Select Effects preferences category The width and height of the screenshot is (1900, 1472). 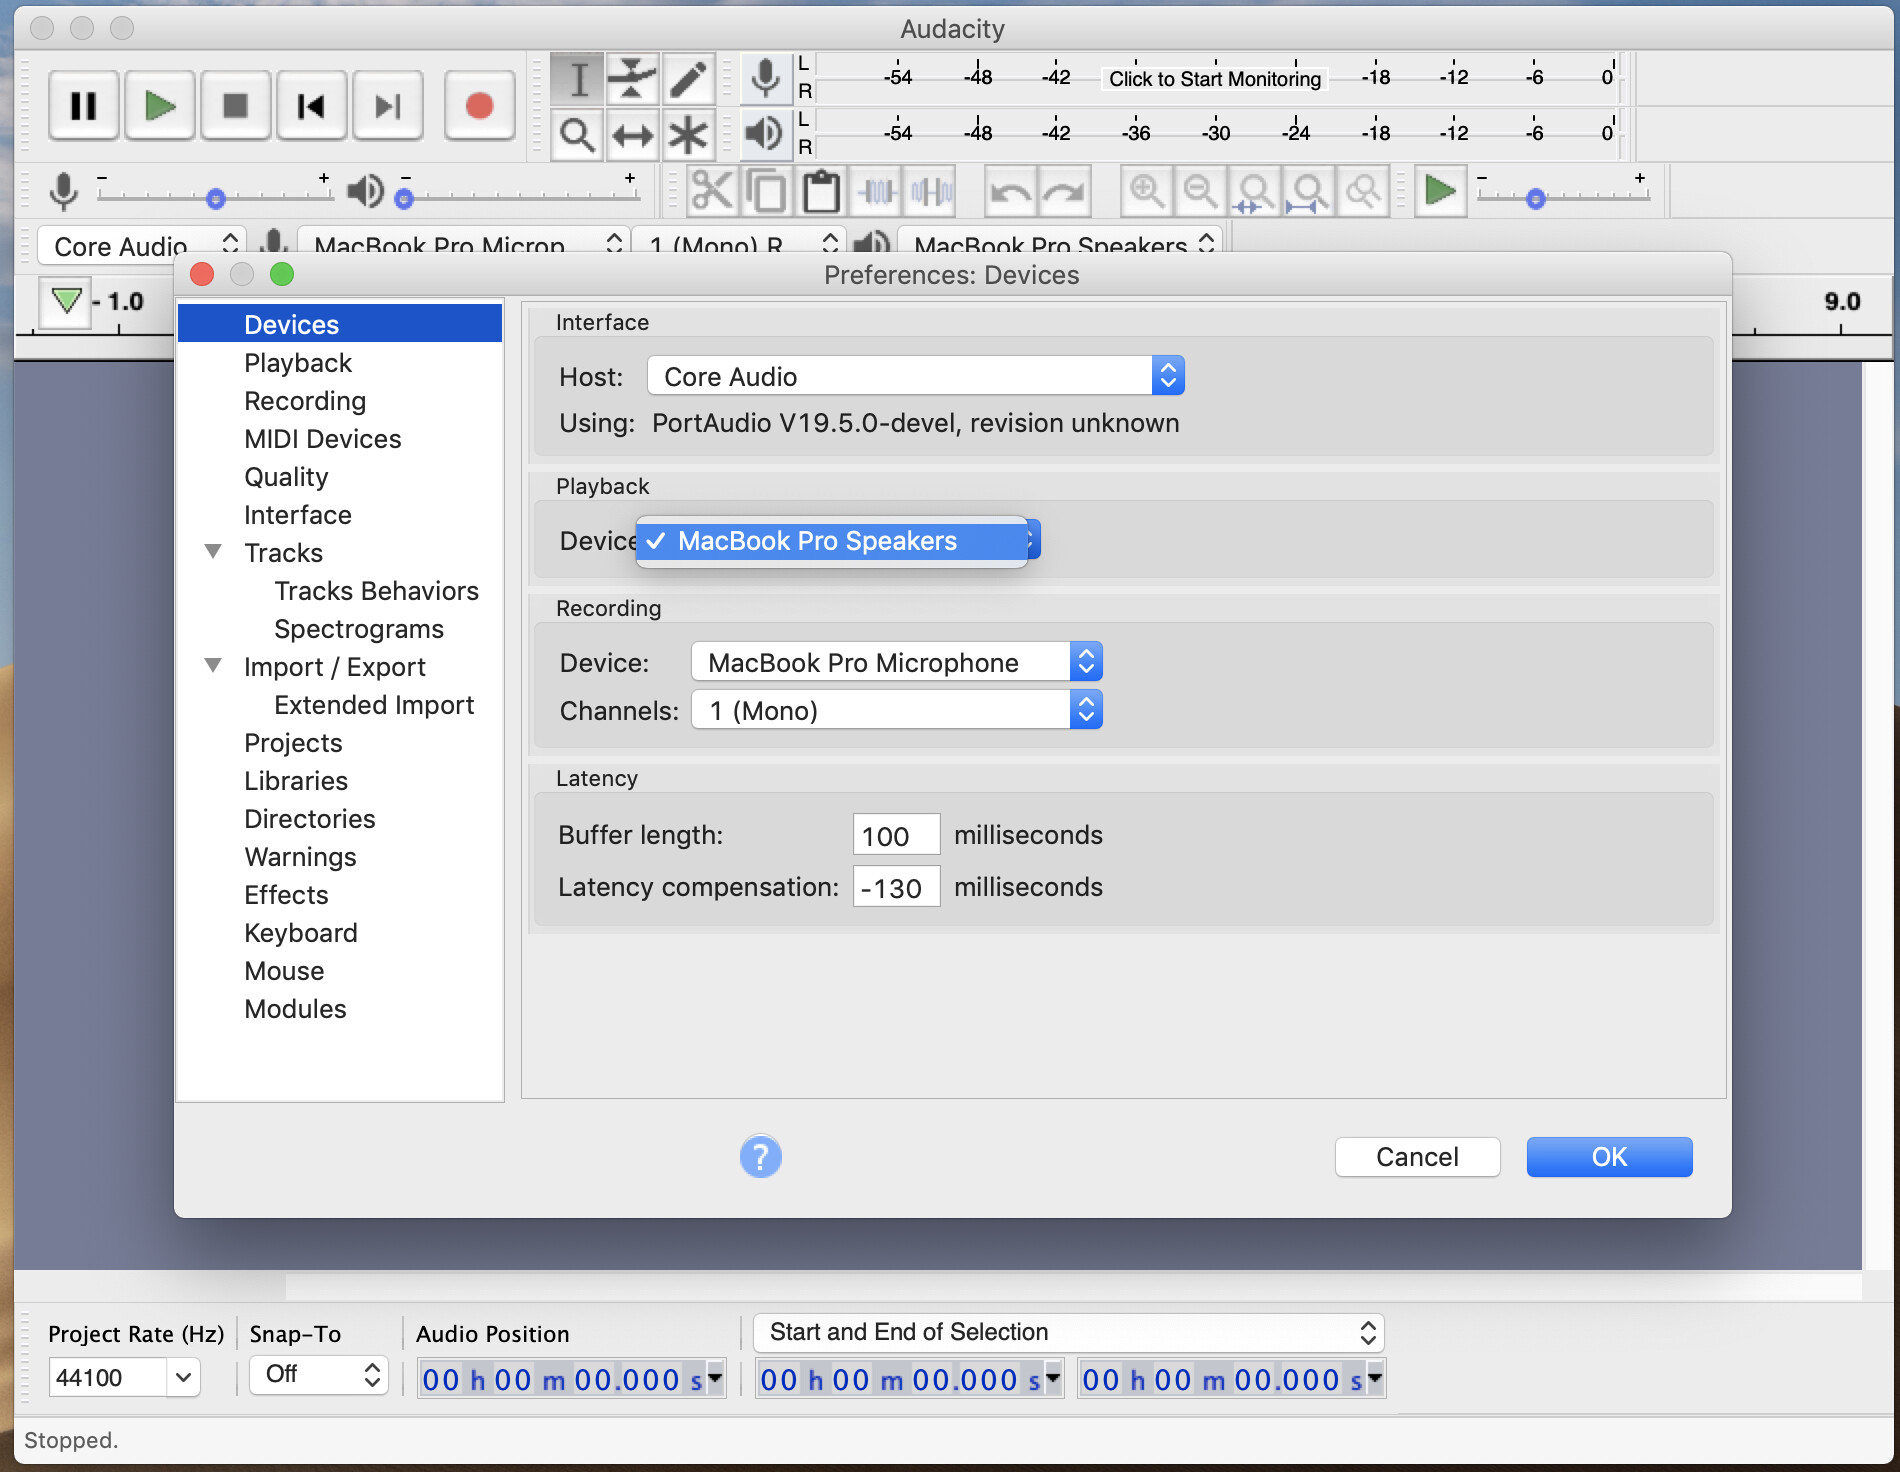(286, 894)
